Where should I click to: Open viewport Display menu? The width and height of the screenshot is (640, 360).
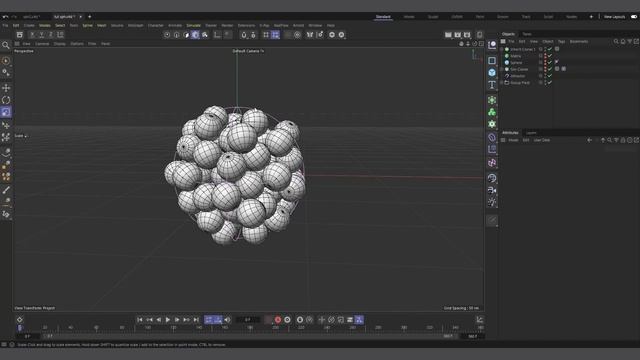click(x=60, y=44)
